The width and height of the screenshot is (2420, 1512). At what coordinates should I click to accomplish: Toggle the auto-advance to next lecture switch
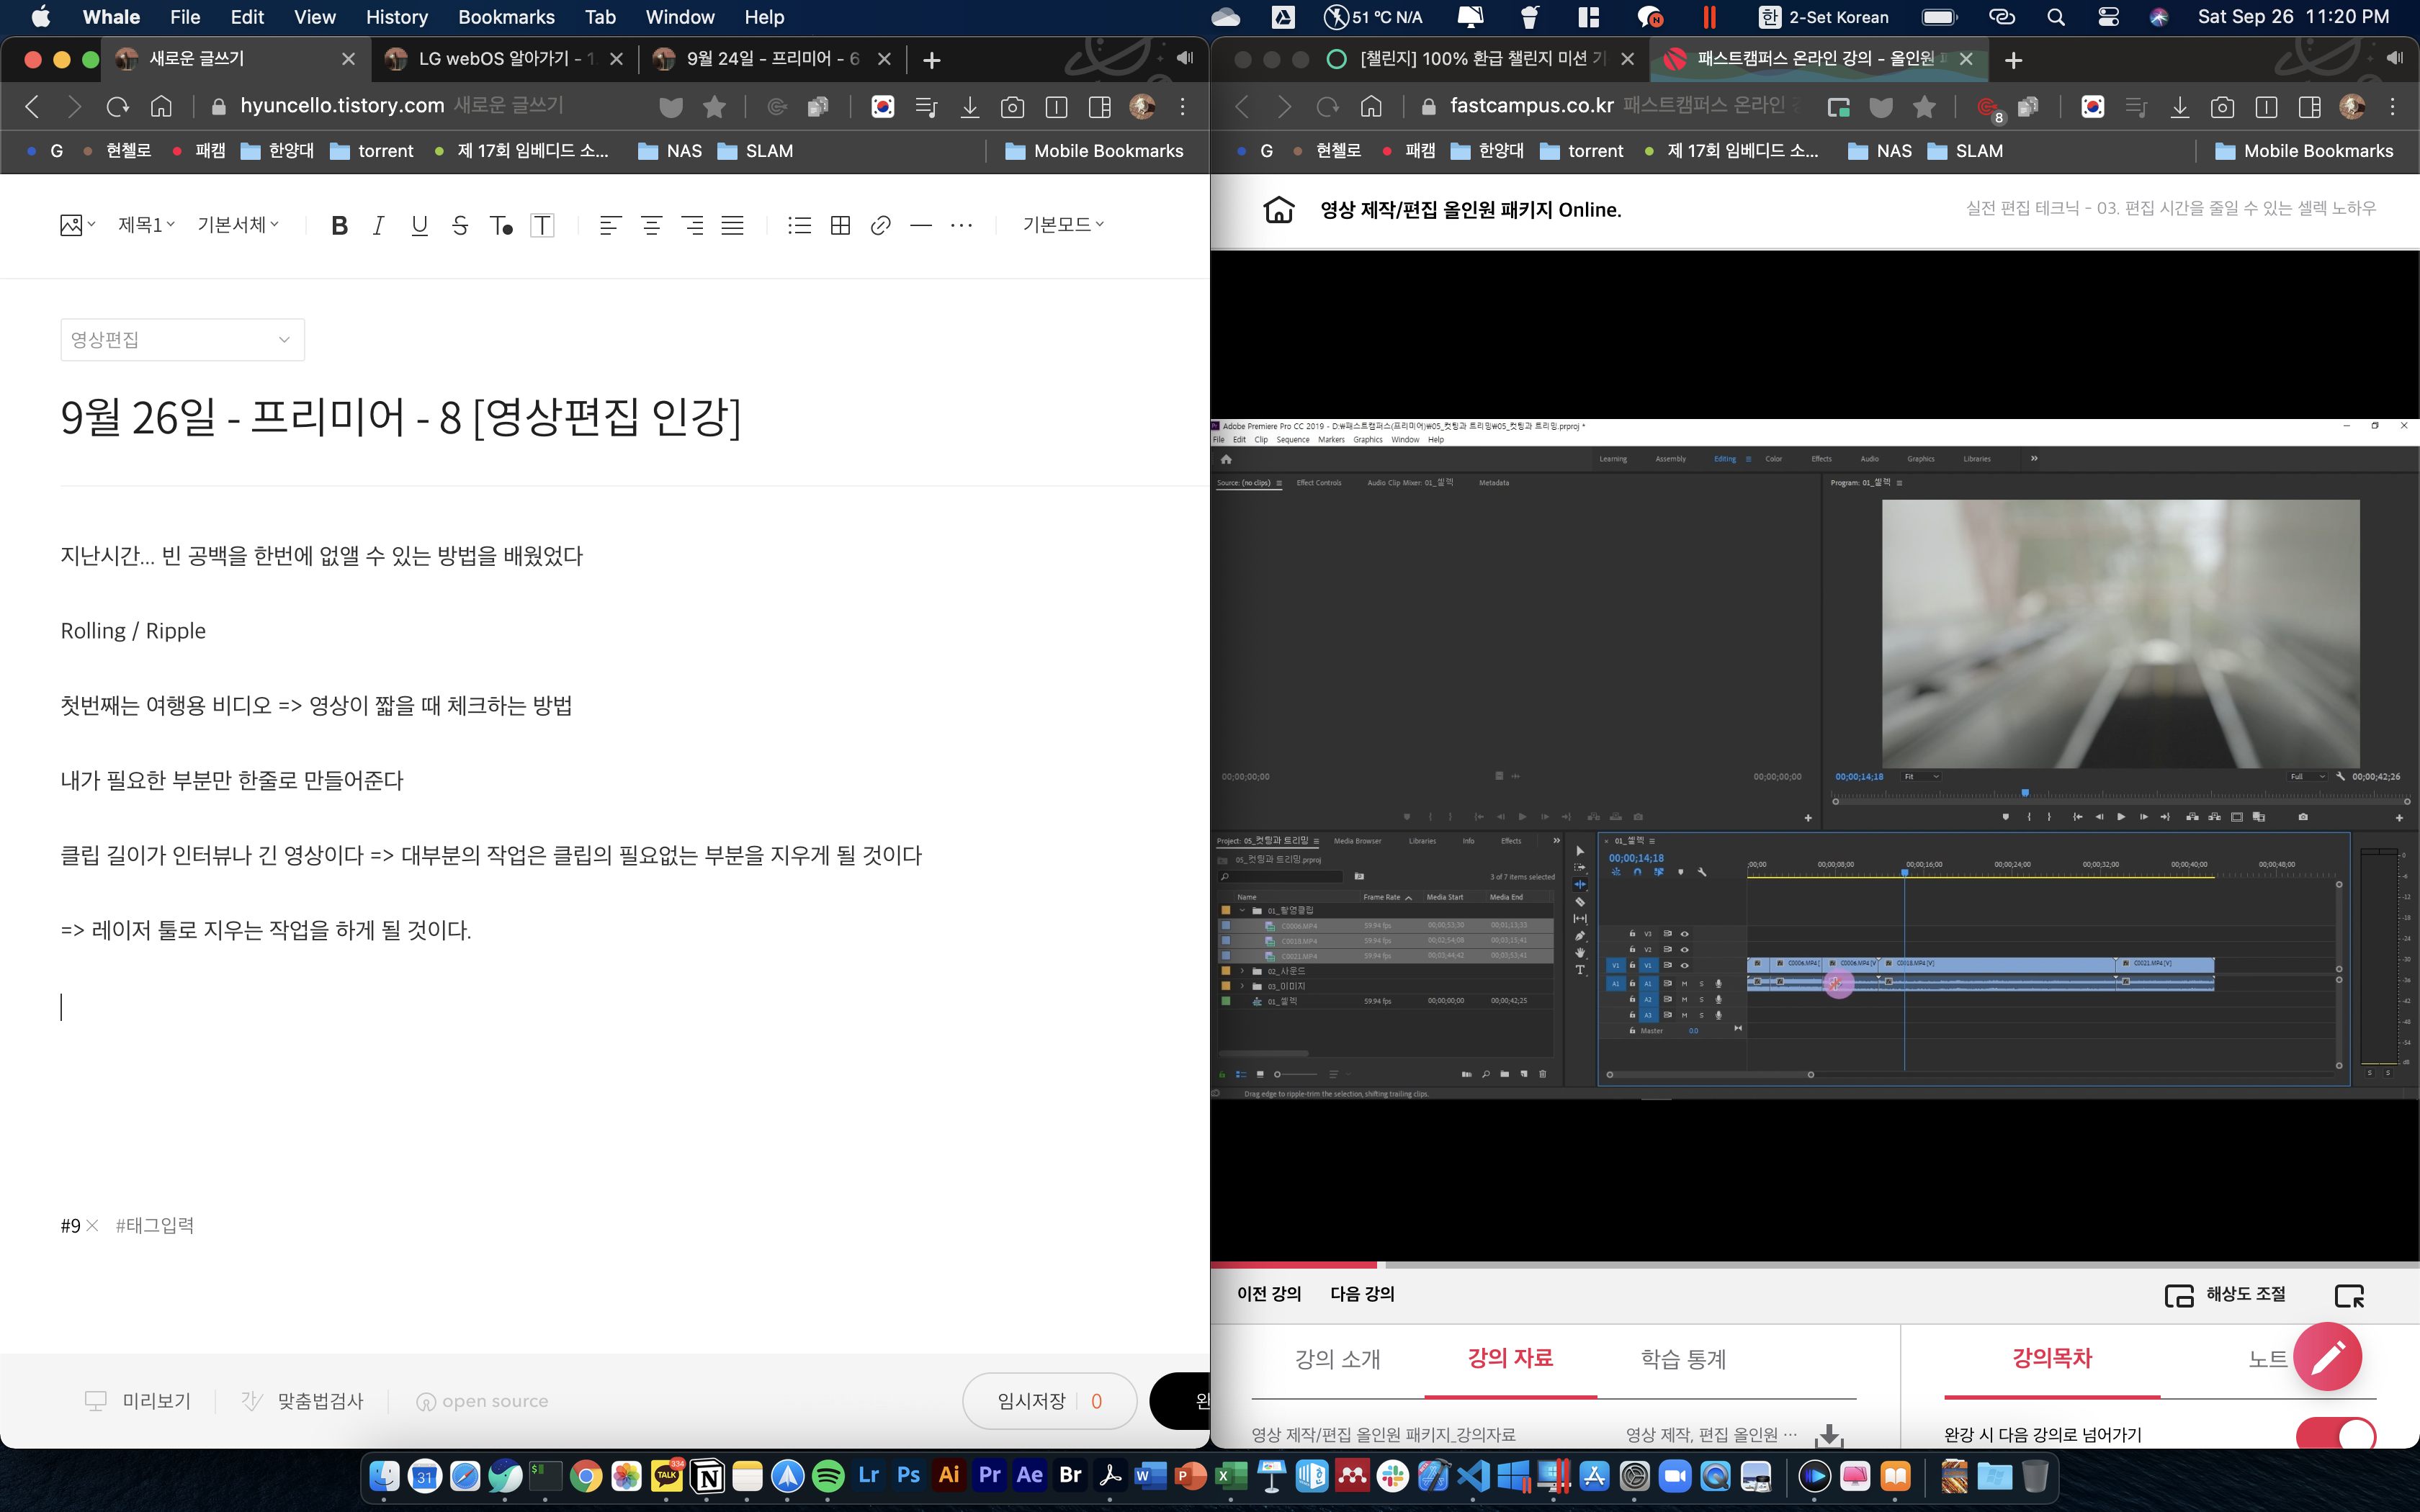[2335, 1435]
